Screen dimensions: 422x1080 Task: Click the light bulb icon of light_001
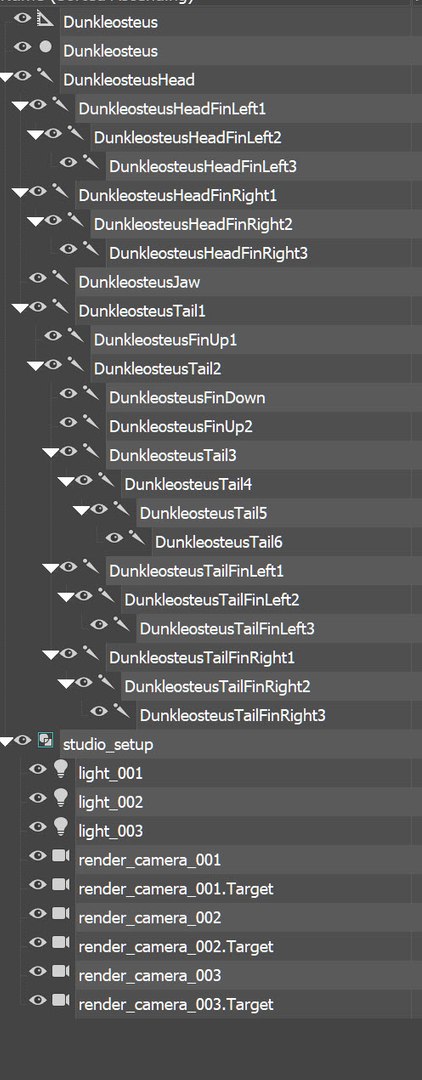pyautogui.click(x=61, y=770)
